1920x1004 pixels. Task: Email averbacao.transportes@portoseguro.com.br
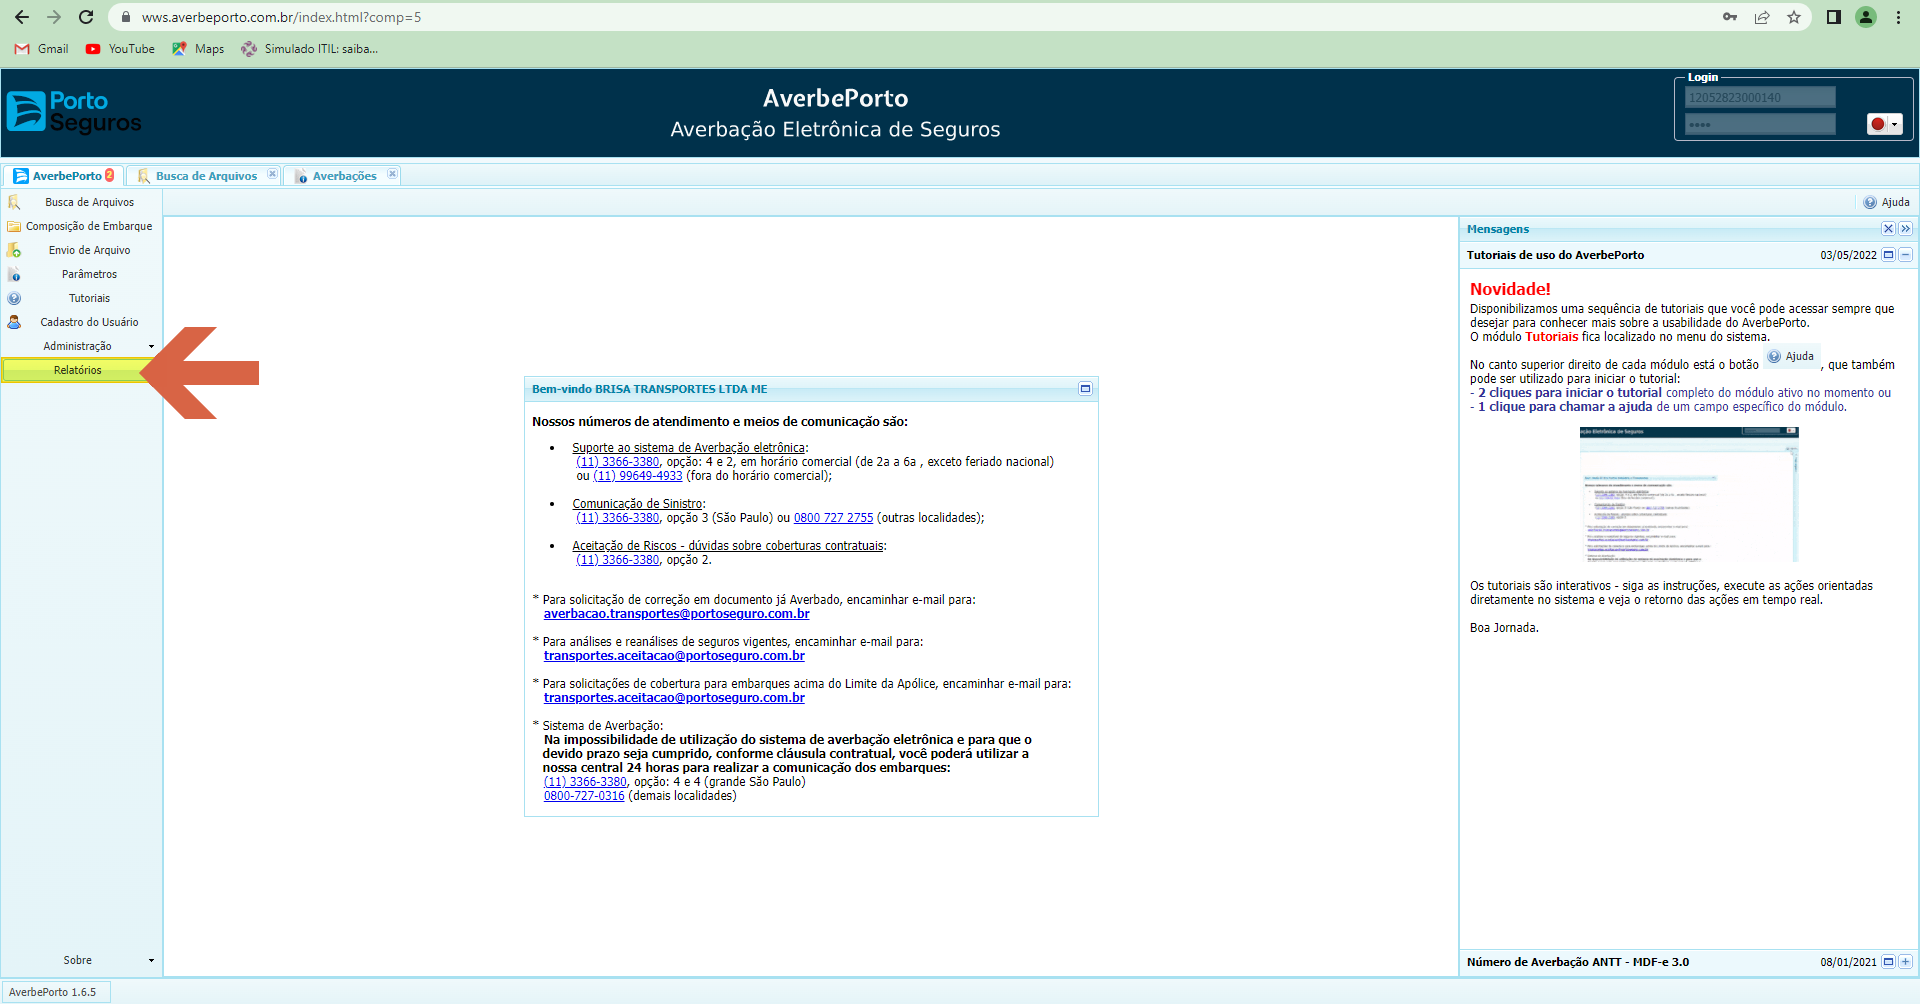pyautogui.click(x=676, y=614)
